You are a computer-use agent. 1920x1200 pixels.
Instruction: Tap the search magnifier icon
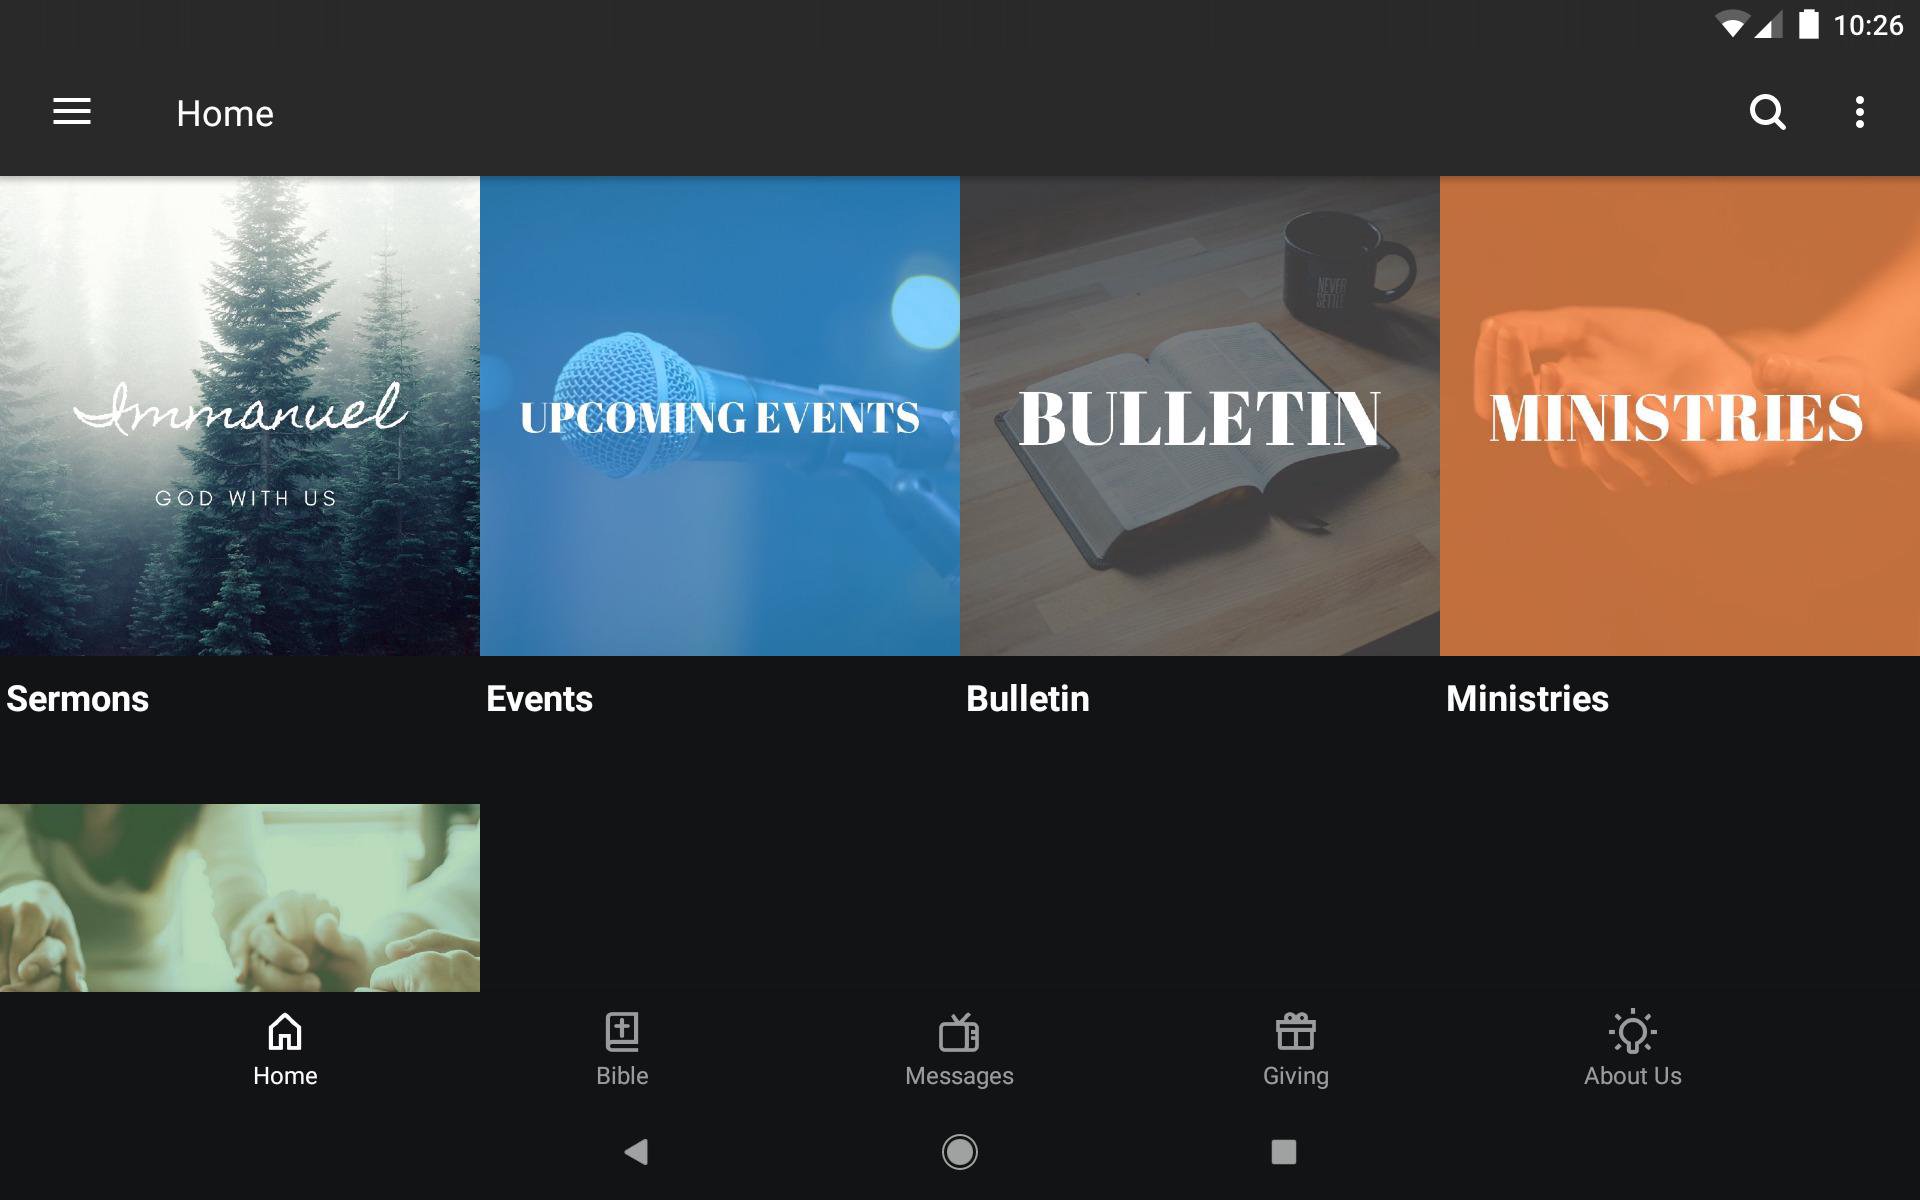[1767, 112]
